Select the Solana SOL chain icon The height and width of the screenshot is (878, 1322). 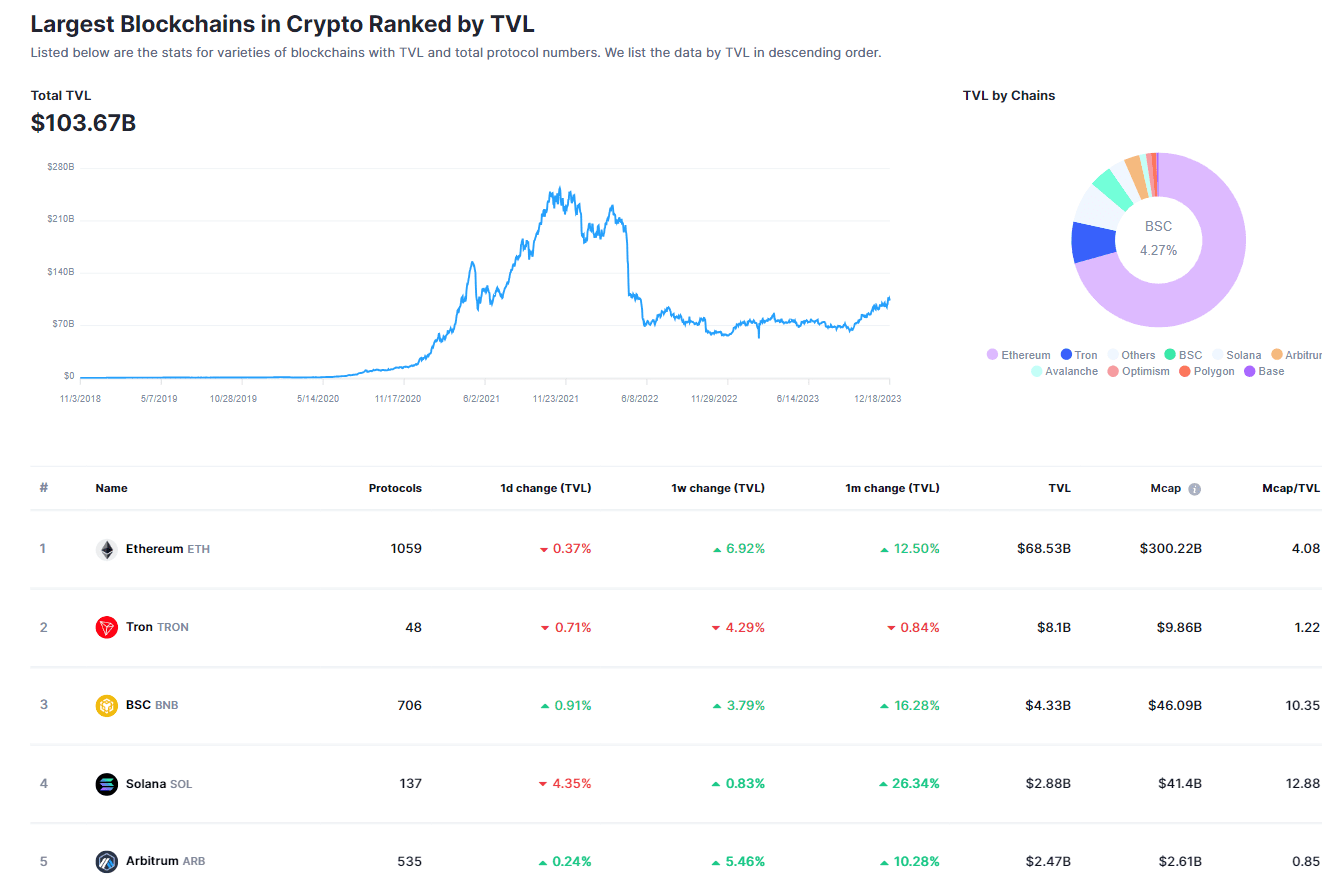coord(107,783)
